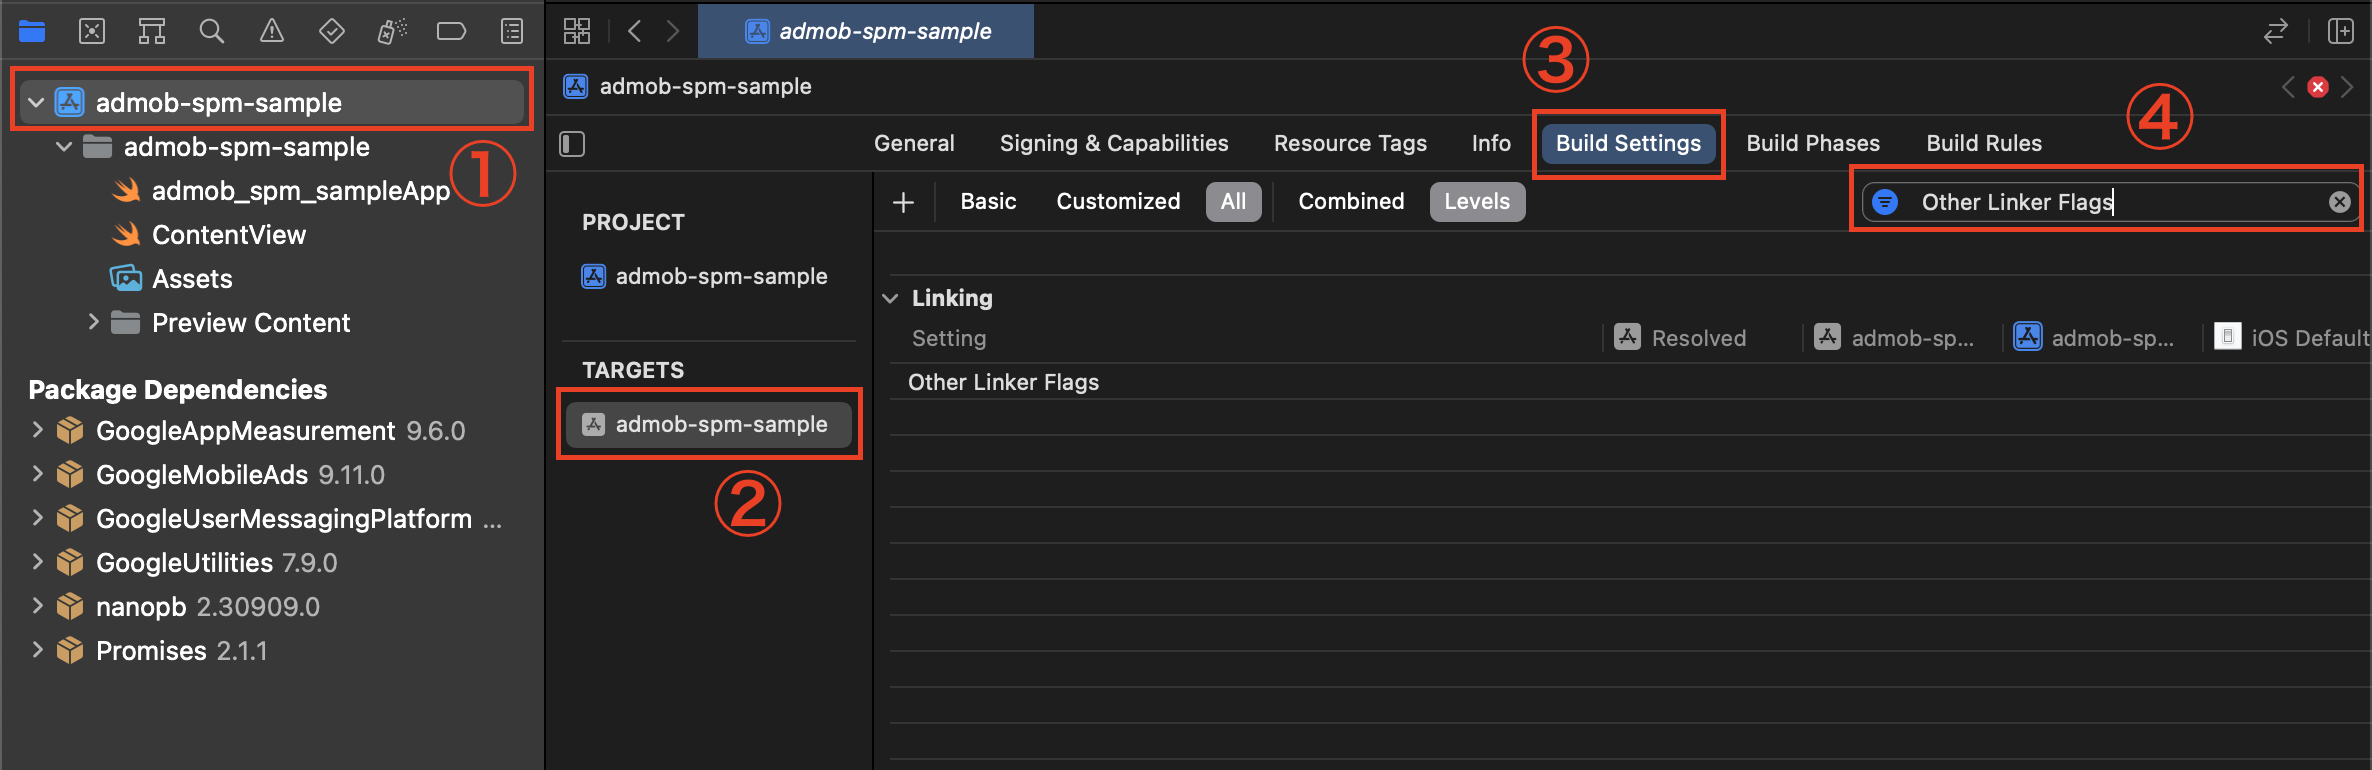Expand the GoogleUserMessagingPlatform package
The height and width of the screenshot is (770, 2372).
coord(37,518)
